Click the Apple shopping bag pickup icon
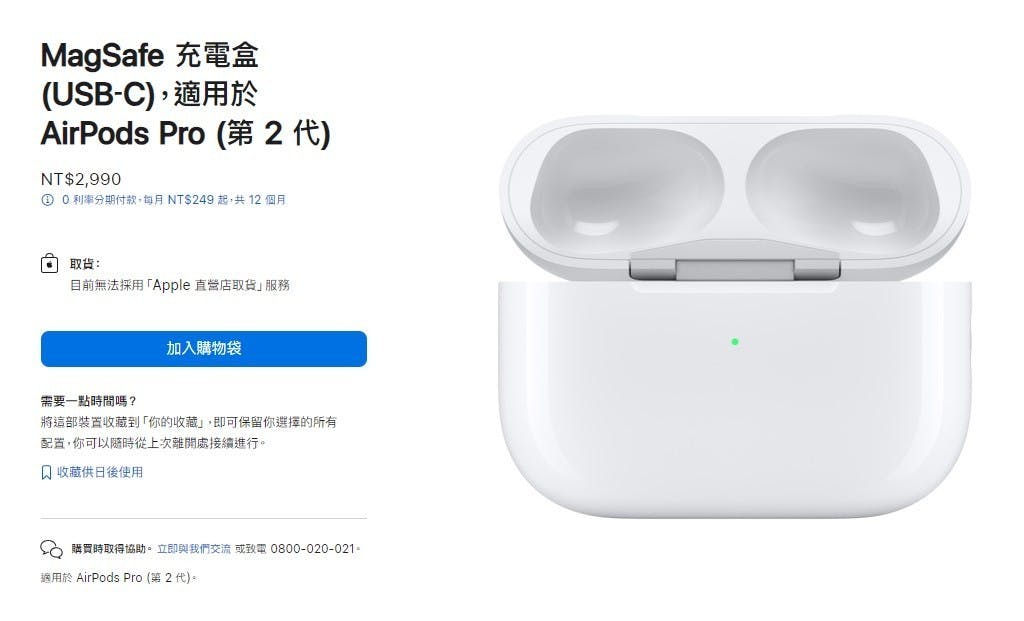Screen dimensions: 1024x621 coord(50,264)
